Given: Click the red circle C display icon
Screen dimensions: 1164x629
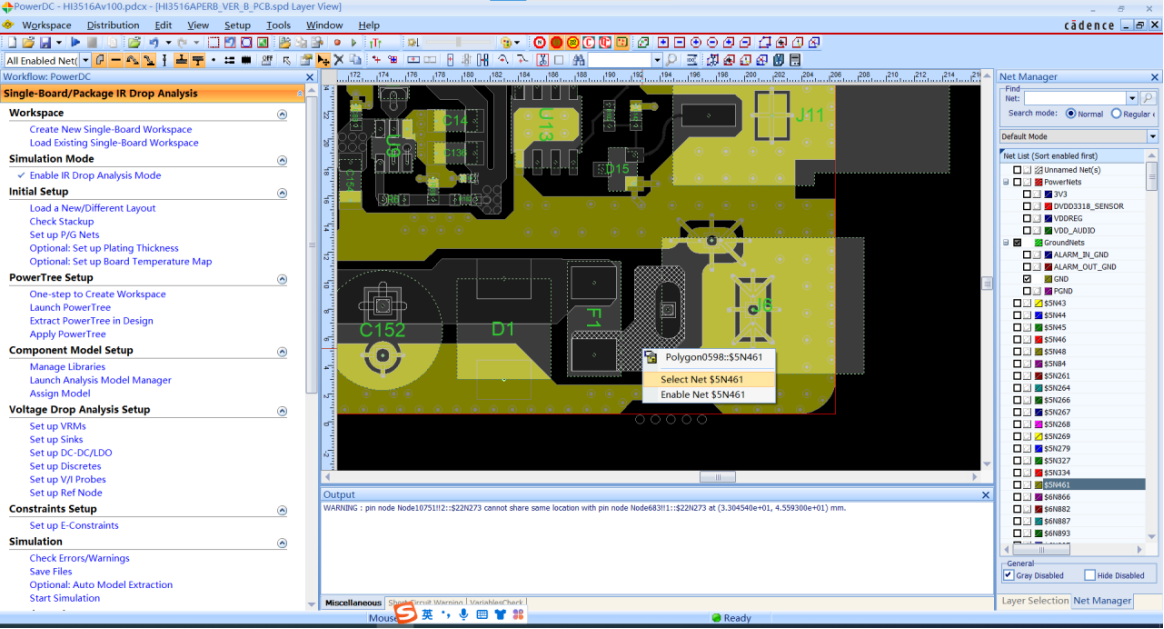Looking at the screenshot, I should [589, 43].
